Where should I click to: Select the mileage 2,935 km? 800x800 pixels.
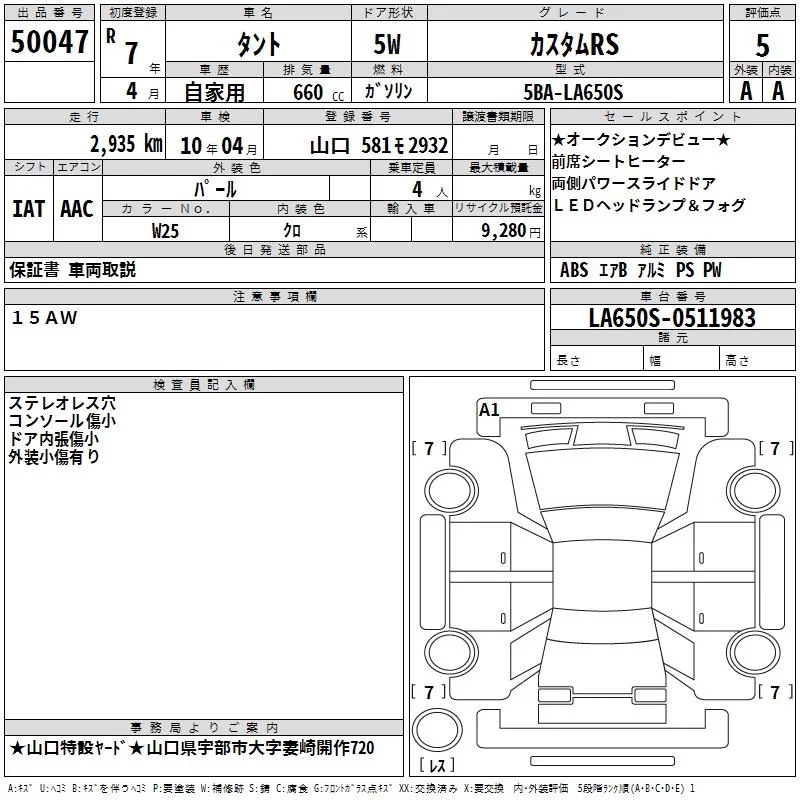[x=126, y=144]
